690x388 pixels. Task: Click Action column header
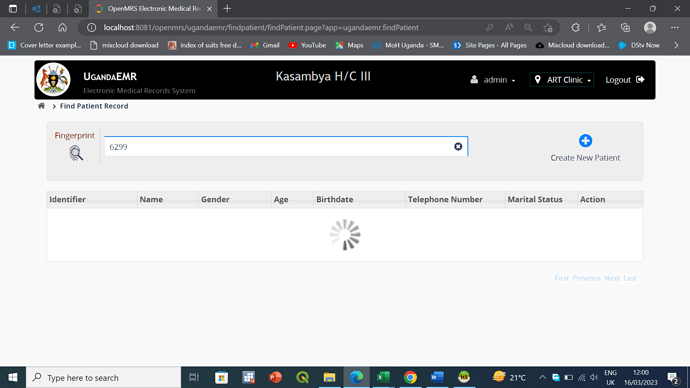[610, 199]
